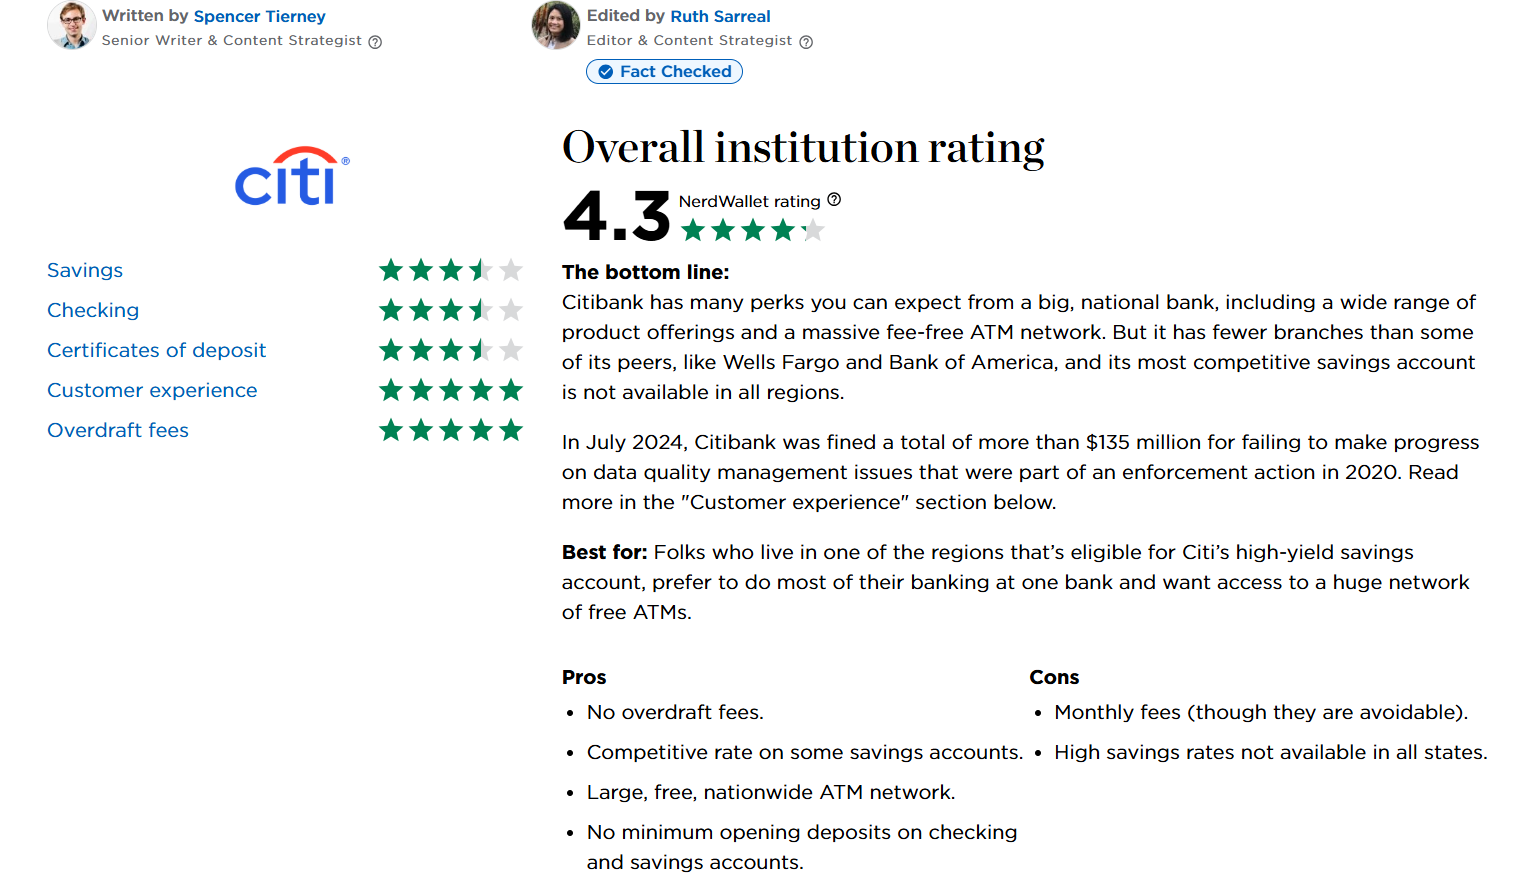
Task: Select the Overdraft fees link
Action: pyautogui.click(x=118, y=430)
